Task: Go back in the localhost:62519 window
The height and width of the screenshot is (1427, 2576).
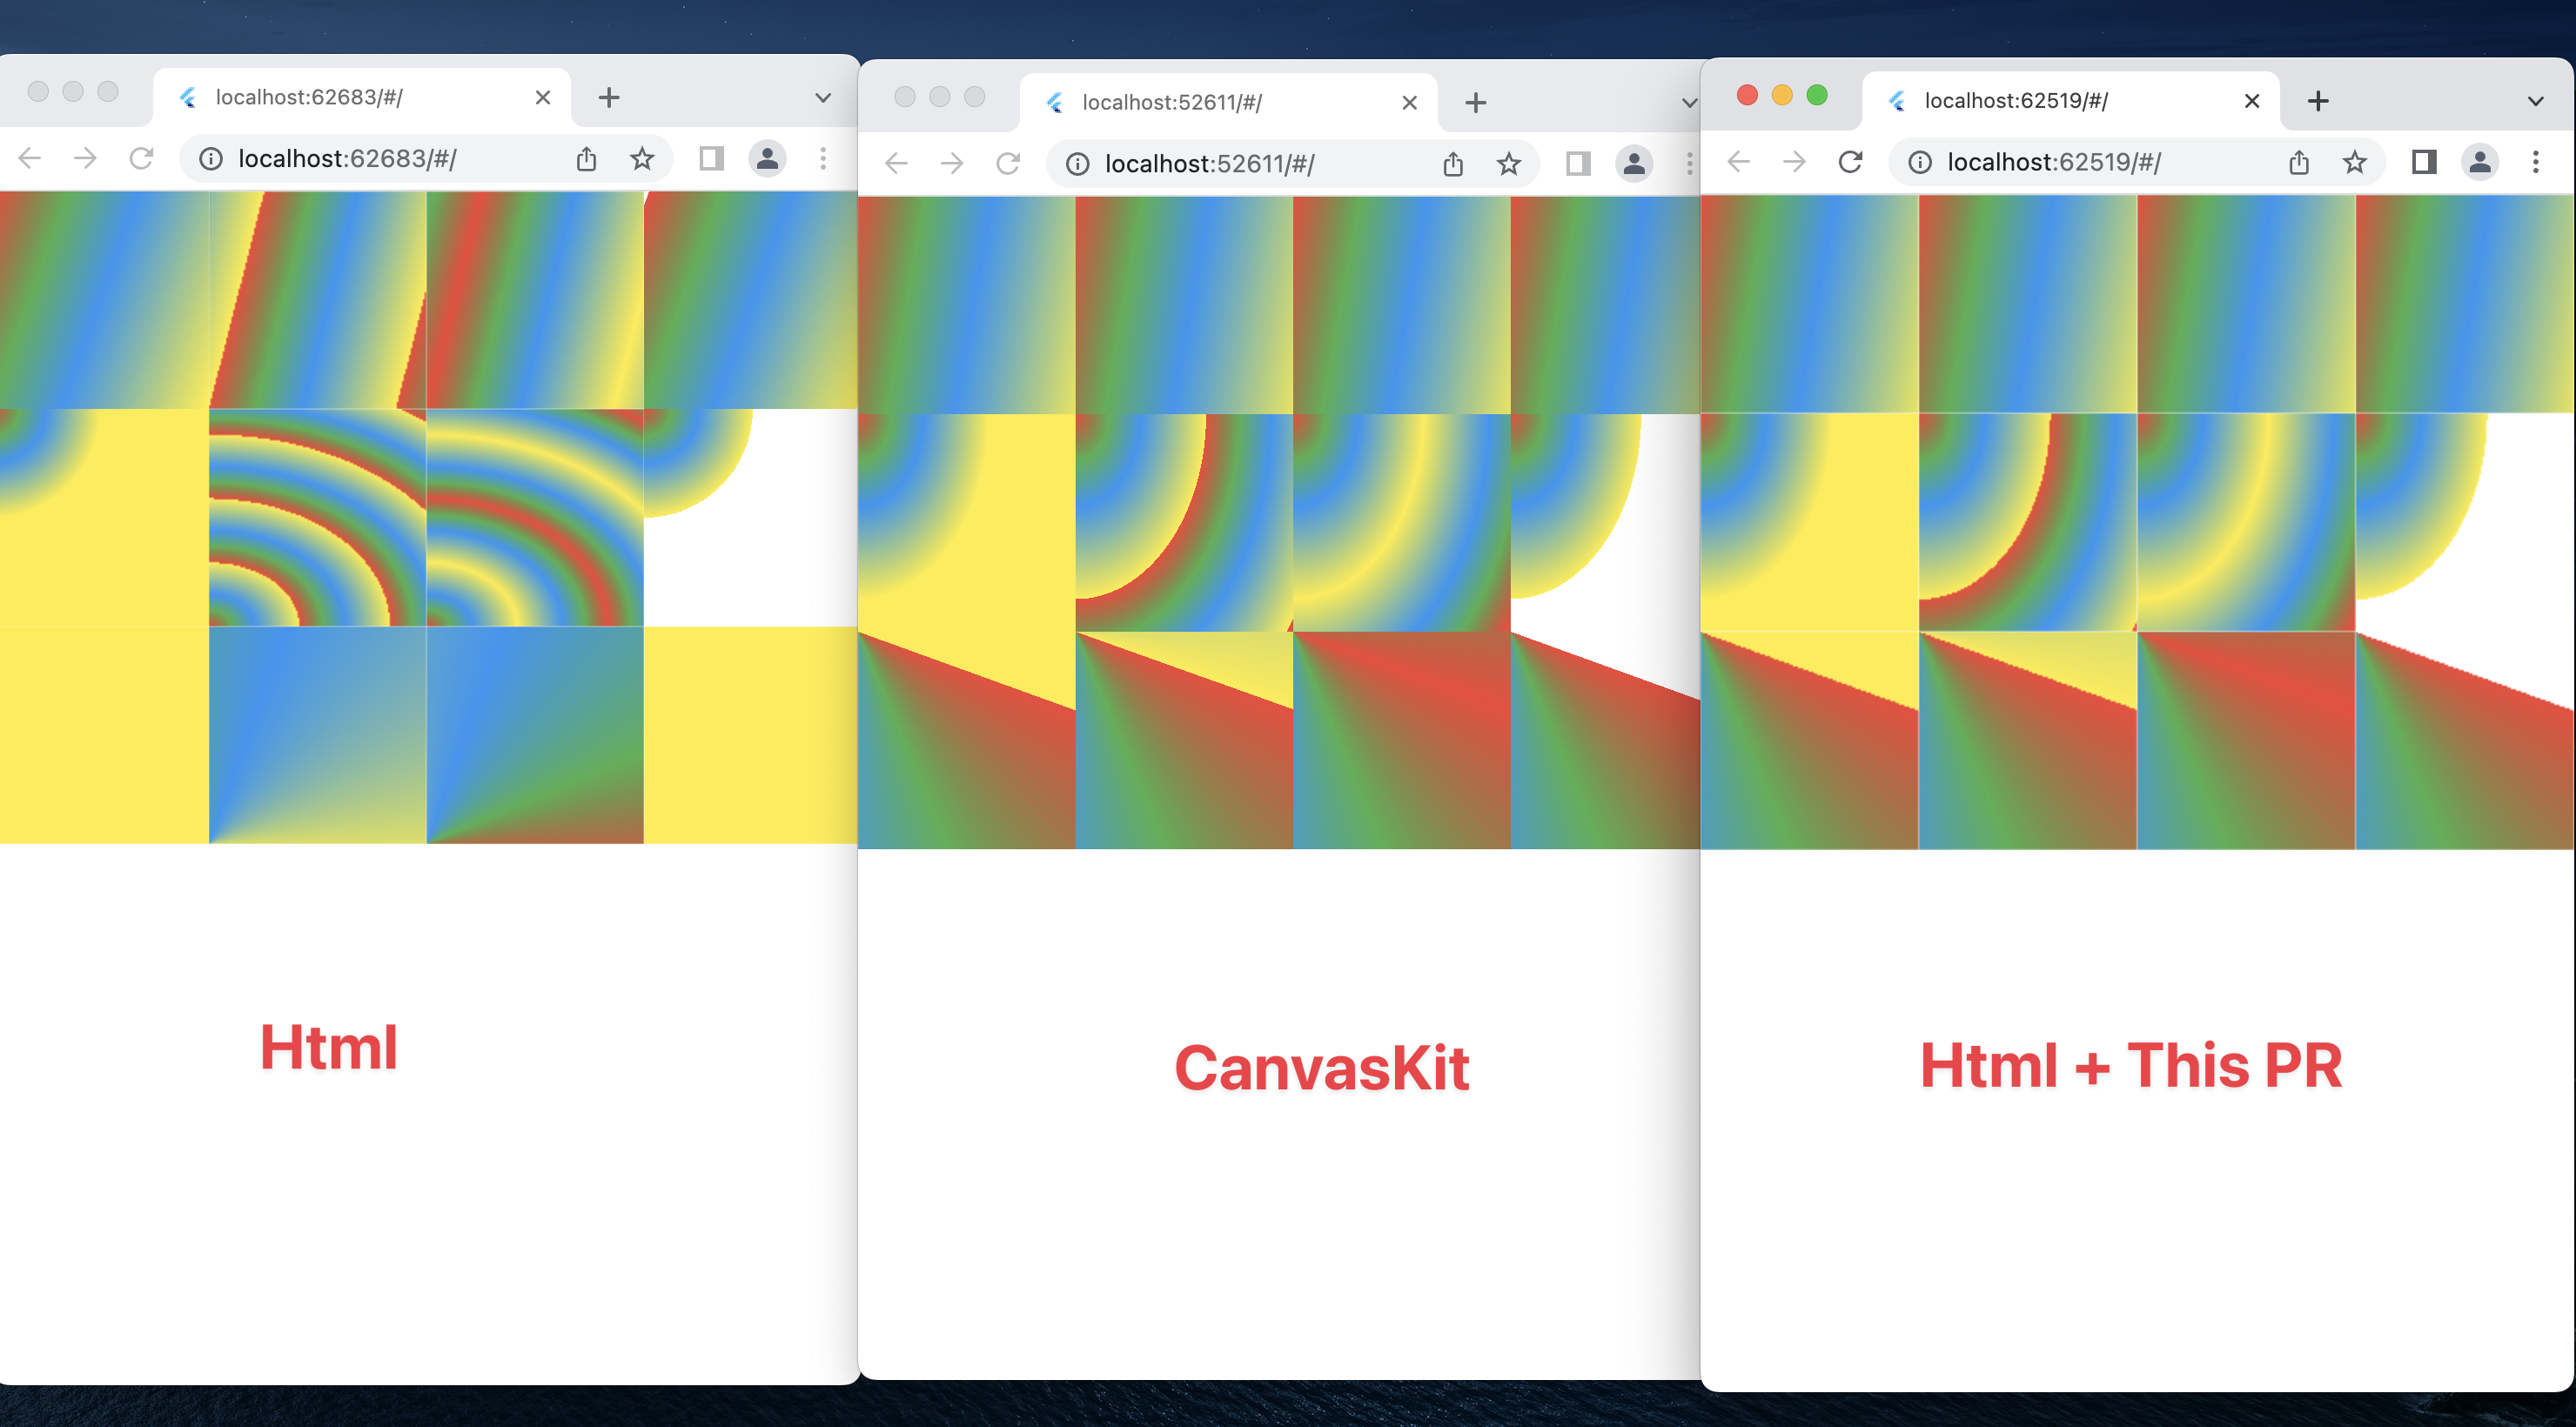Action: (1739, 162)
